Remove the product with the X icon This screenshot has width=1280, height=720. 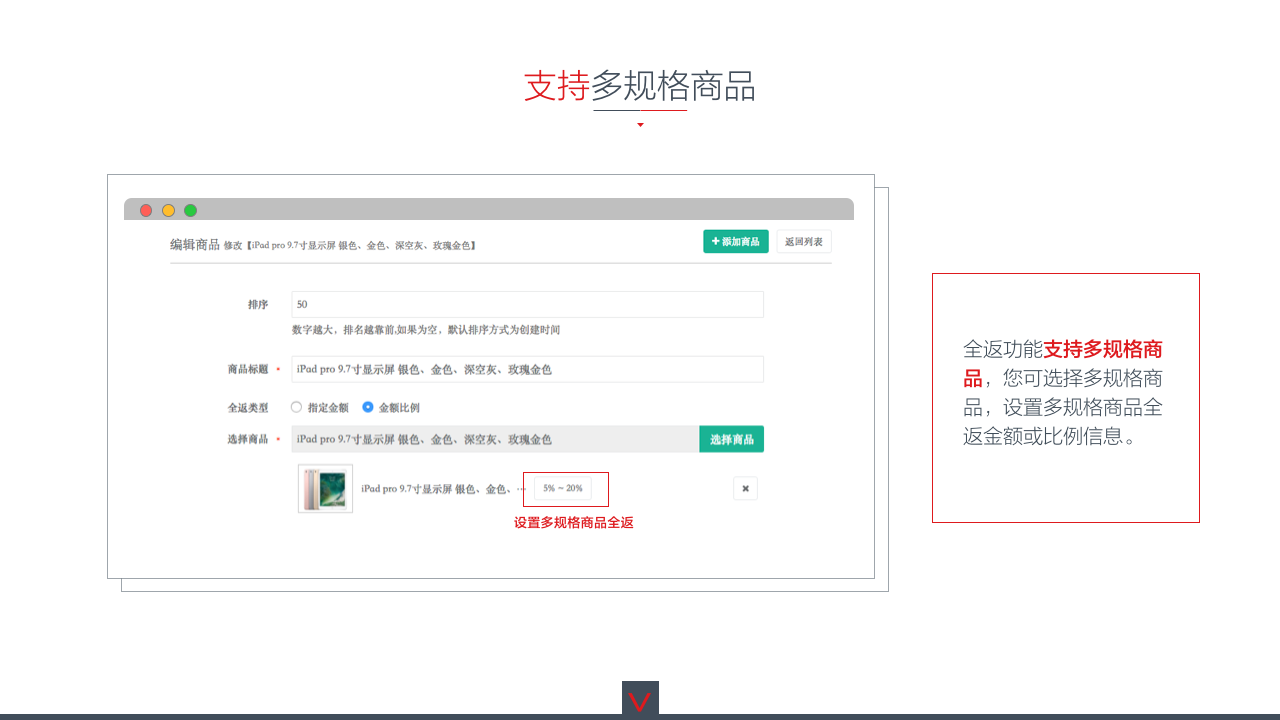click(745, 488)
